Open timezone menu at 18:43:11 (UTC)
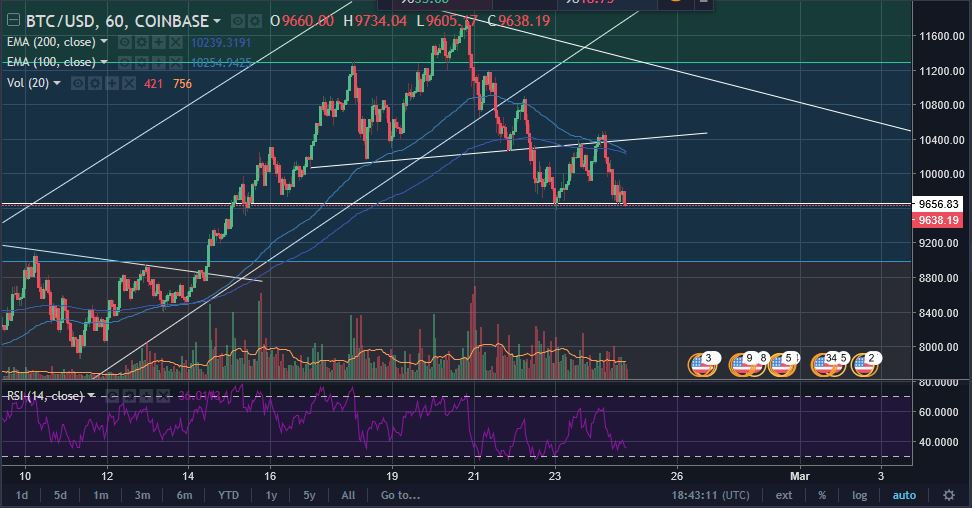972x508 pixels. [710, 495]
